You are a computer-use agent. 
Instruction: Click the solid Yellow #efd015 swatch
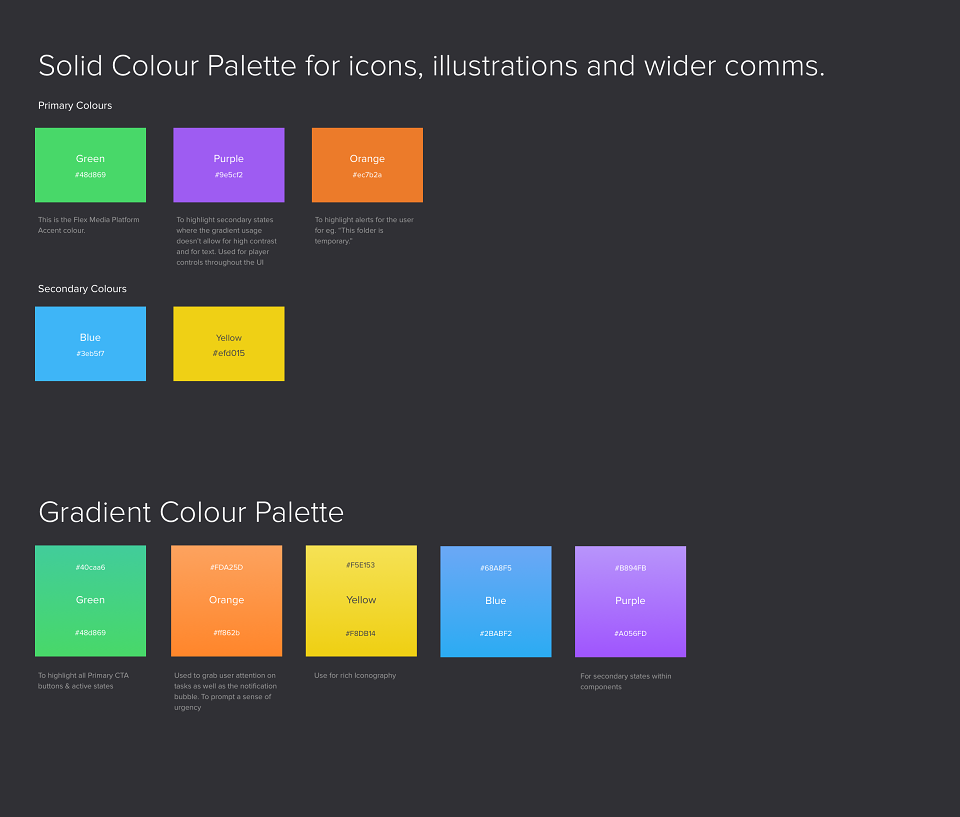[229, 344]
